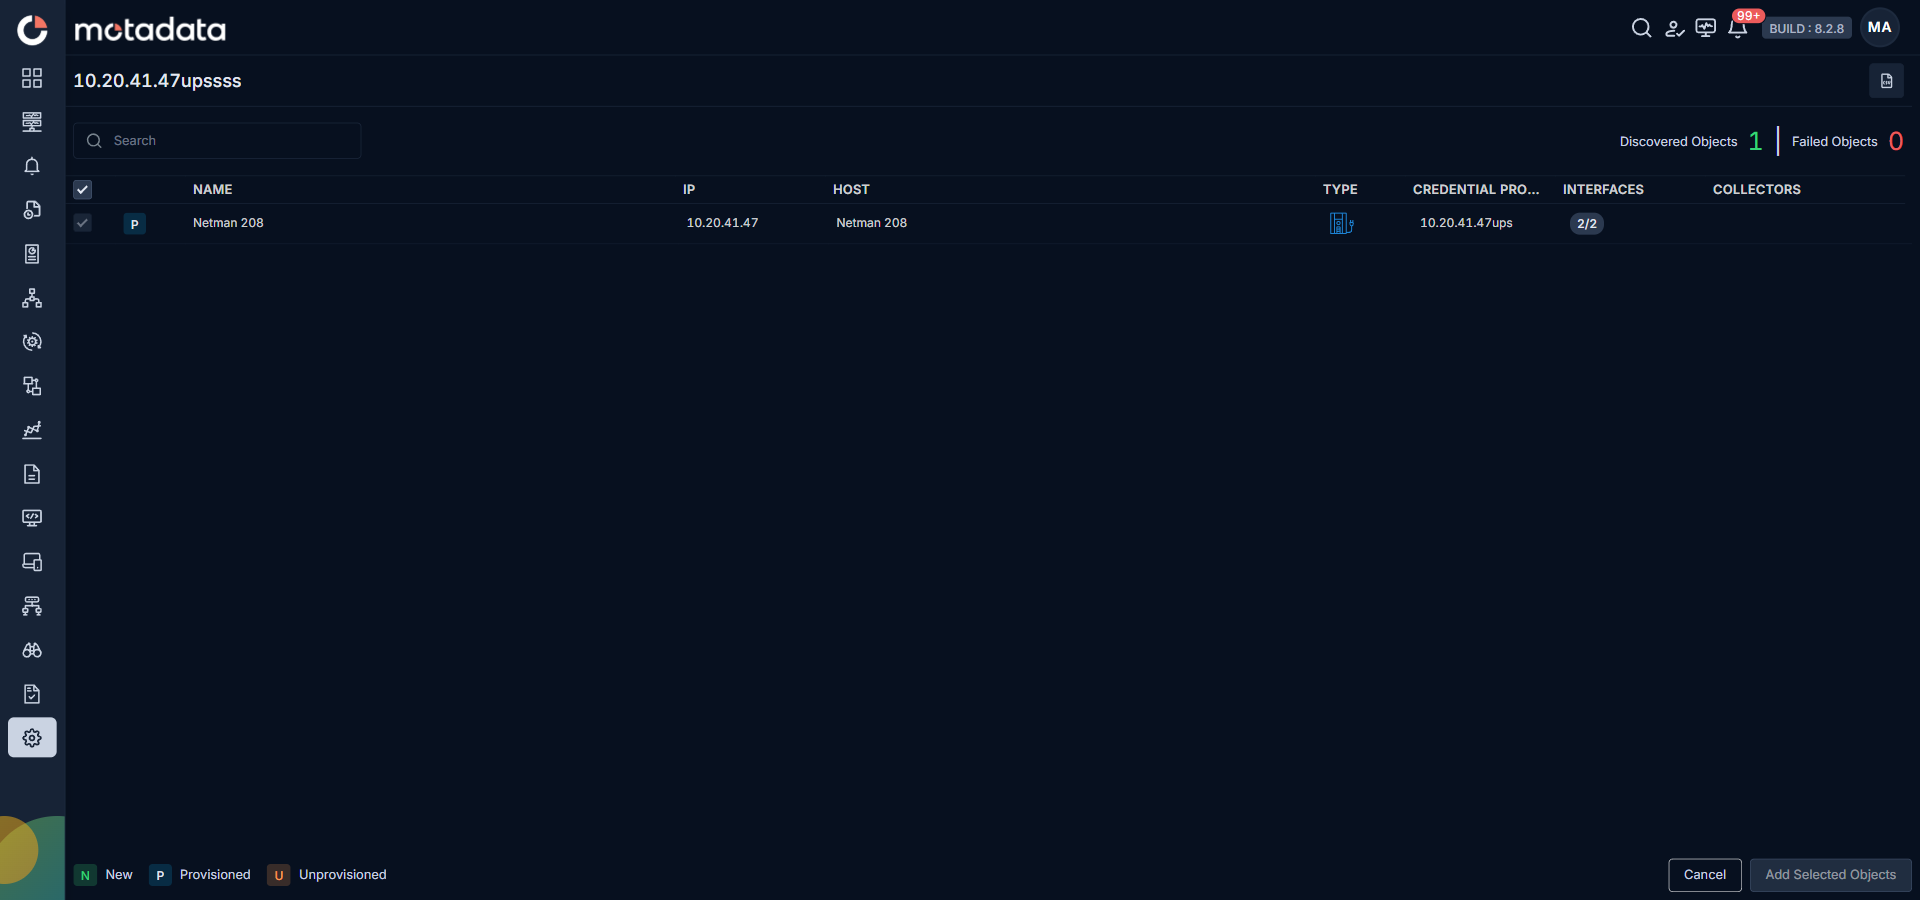This screenshot has width=1920, height=900.
Task: Open the code monitor icon in sidebar
Action: coord(32,518)
